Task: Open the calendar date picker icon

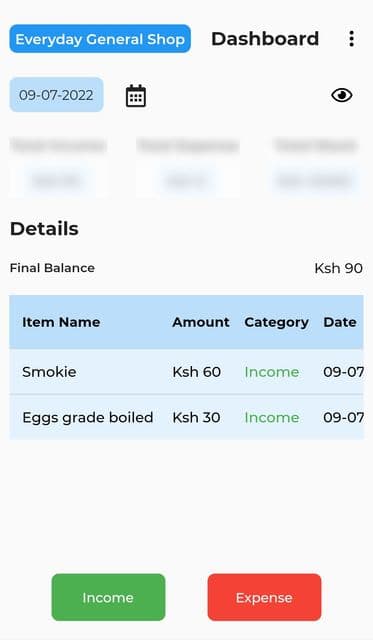Action: [x=136, y=96]
